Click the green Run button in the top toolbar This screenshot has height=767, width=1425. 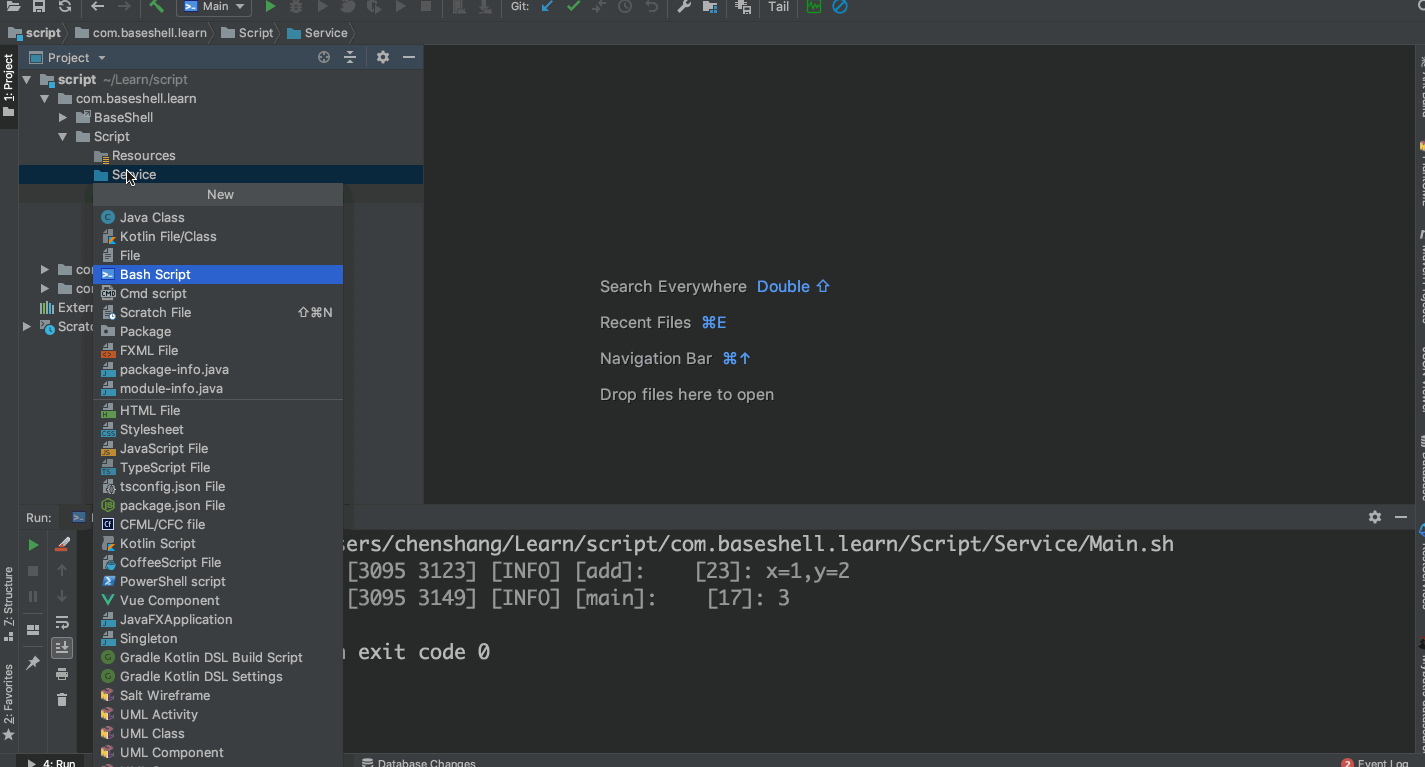[x=270, y=7]
